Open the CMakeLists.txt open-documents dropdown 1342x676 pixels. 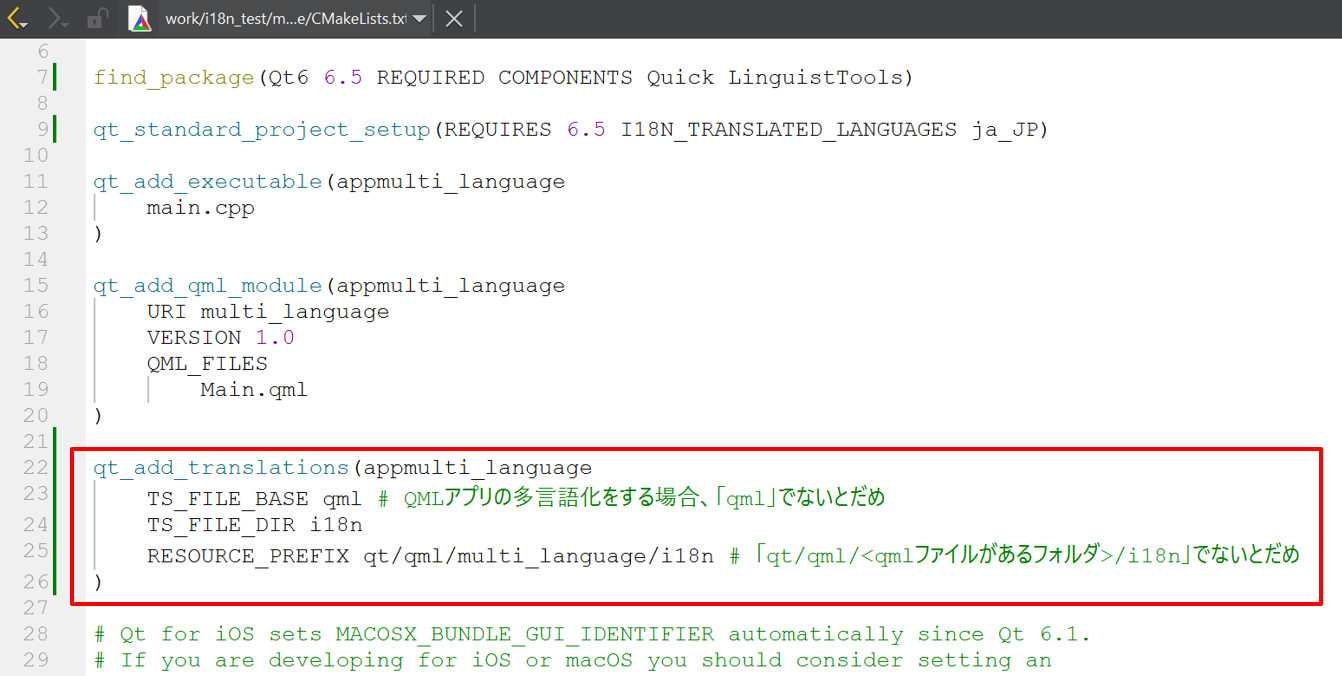click(419, 19)
